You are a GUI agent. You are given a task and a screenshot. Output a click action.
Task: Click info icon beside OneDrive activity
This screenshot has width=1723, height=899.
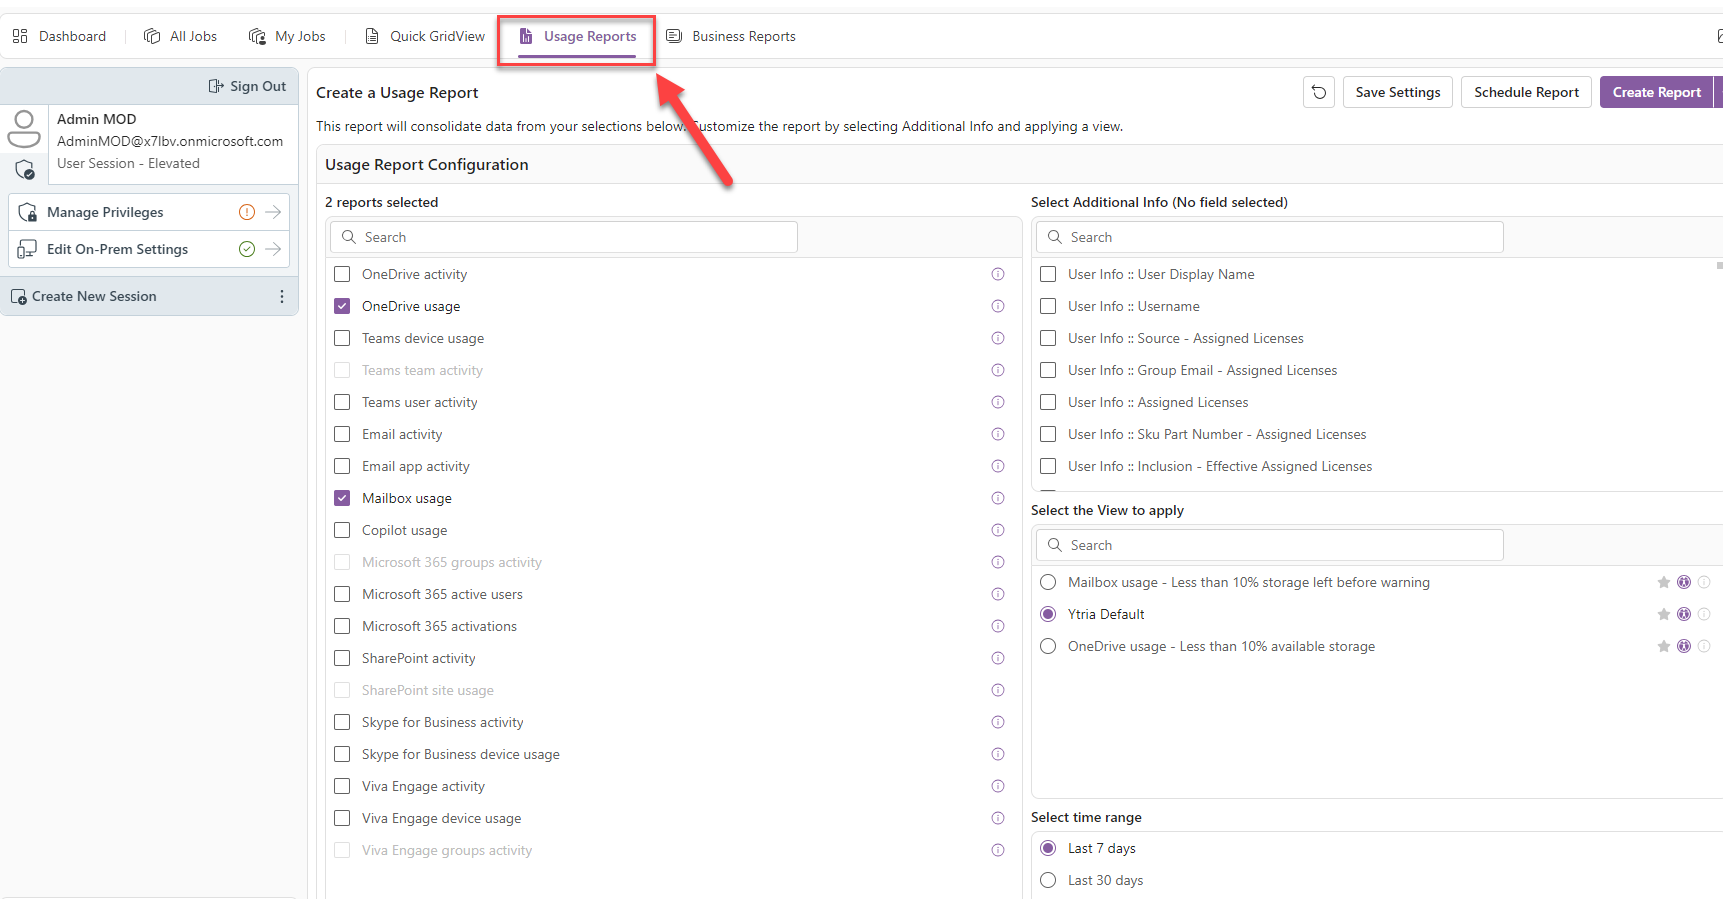pos(997,274)
